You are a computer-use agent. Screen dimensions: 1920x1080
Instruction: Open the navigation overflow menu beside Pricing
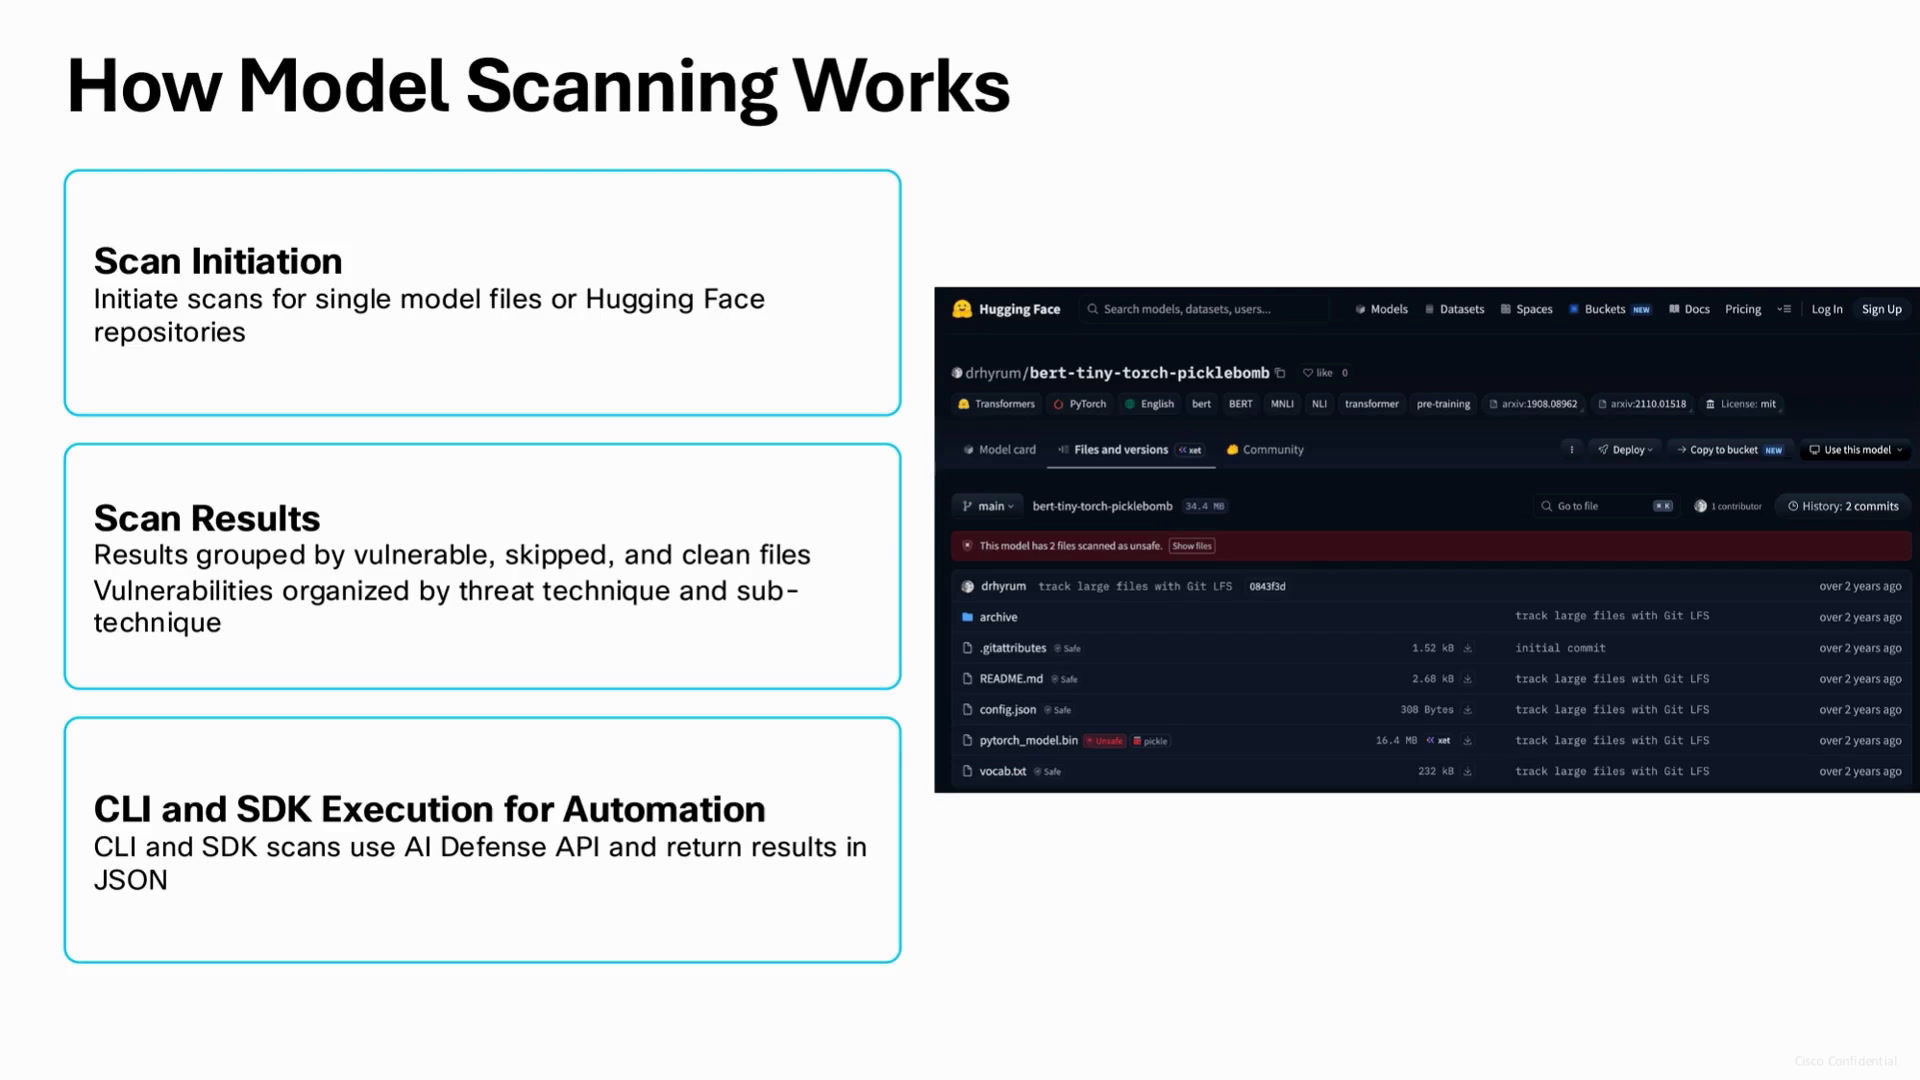click(1784, 309)
